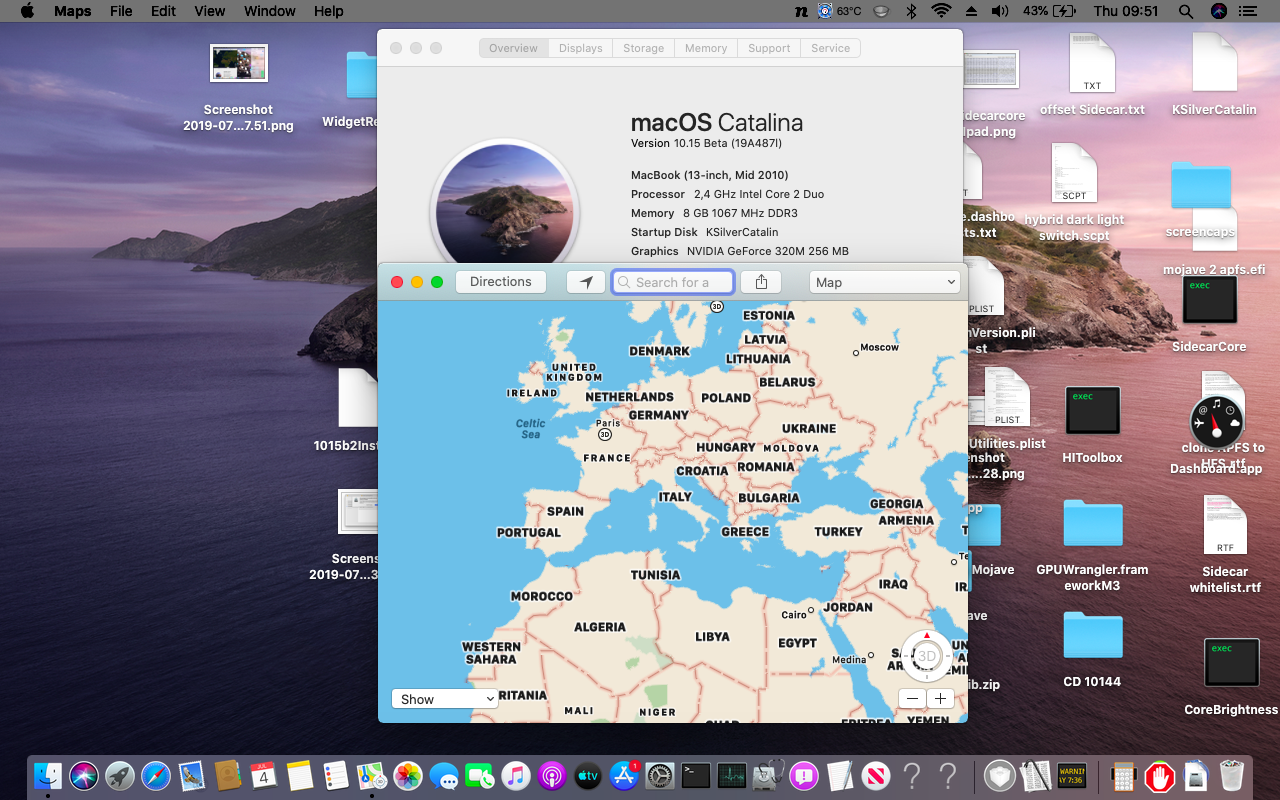Zoom out with the minus button
Image resolution: width=1280 pixels, height=800 pixels.
point(912,699)
